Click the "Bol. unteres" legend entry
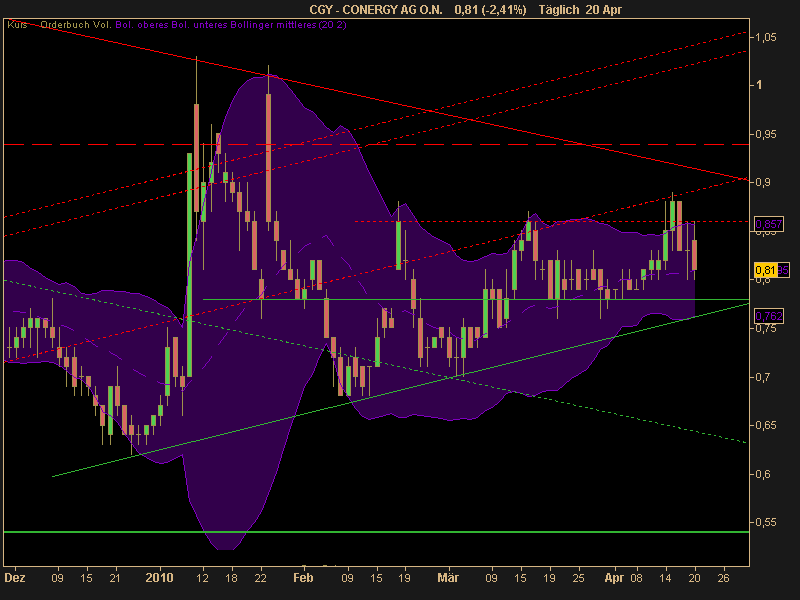The image size is (800, 600). point(199,24)
